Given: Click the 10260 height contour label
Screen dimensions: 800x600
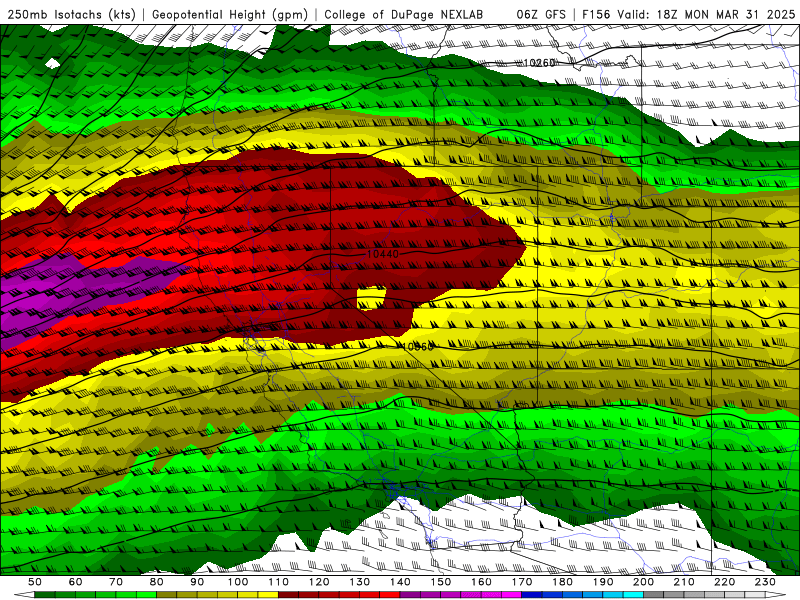Looking at the screenshot, I should [x=539, y=63].
